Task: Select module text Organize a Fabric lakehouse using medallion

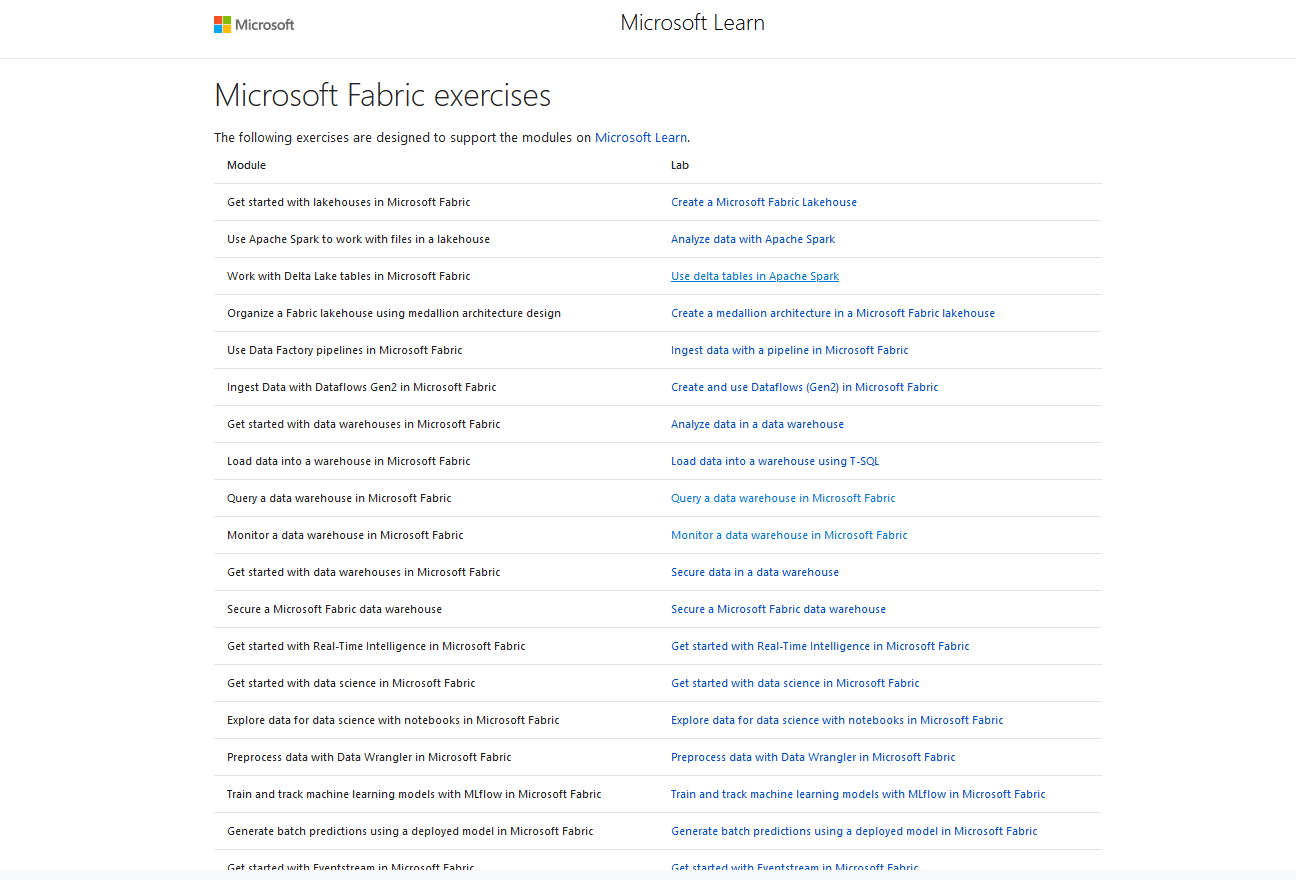Action: [x=394, y=313]
